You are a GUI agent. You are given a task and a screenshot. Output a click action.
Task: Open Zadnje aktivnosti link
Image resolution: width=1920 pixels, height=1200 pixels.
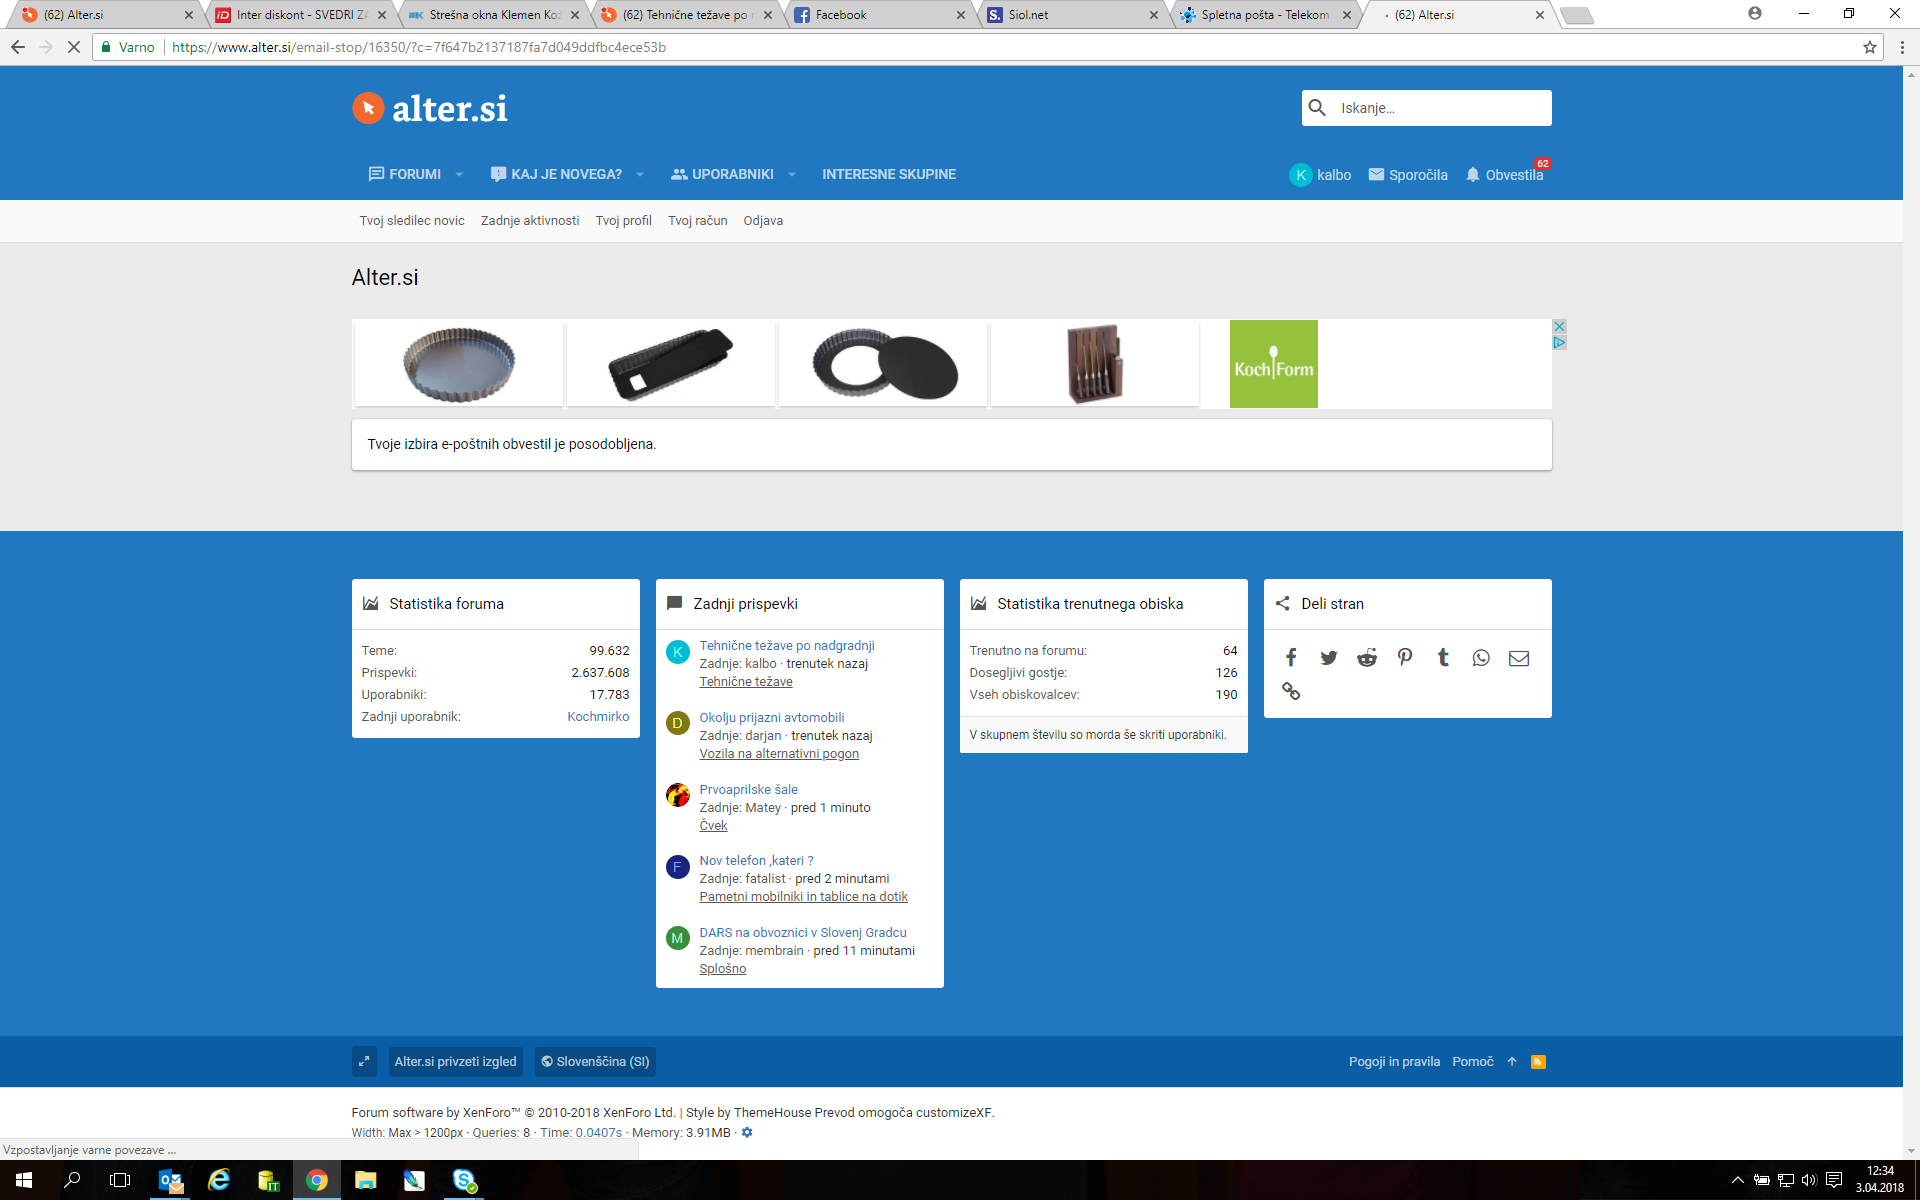point(530,221)
